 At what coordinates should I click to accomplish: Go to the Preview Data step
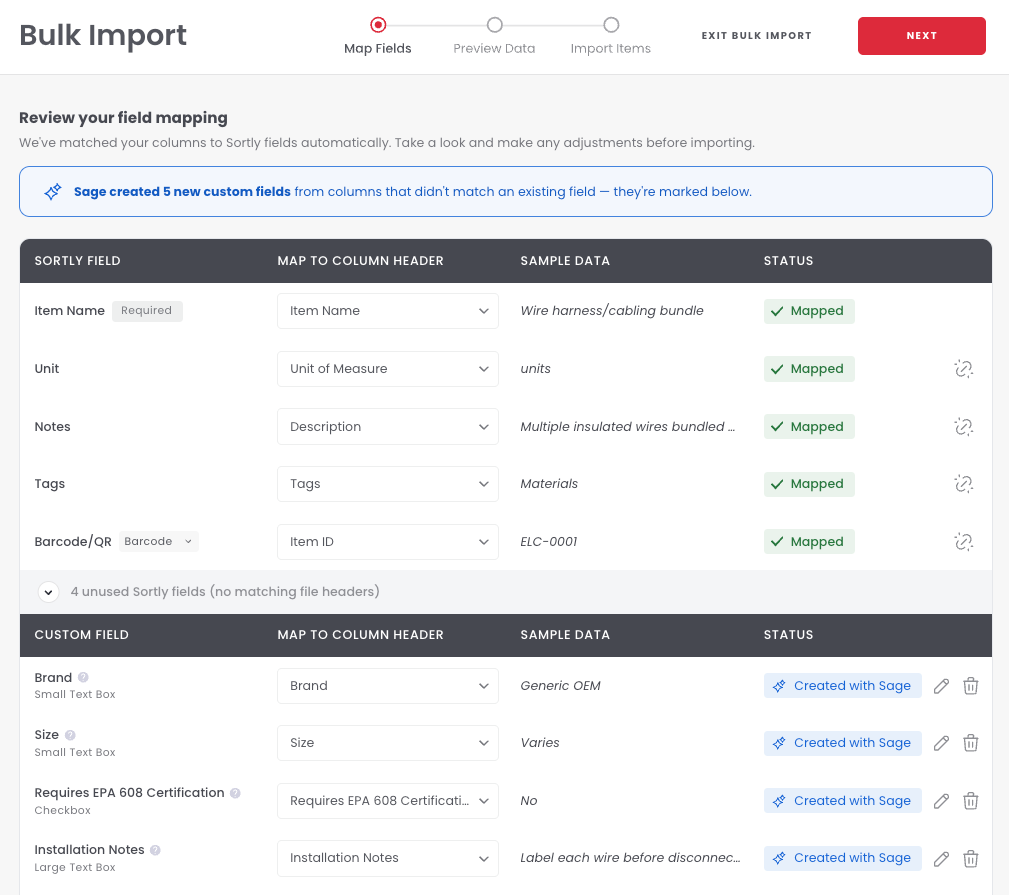[x=494, y=35]
